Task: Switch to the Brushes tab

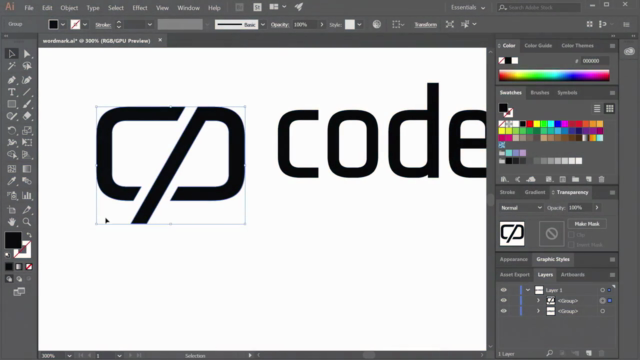Action: click(540, 93)
